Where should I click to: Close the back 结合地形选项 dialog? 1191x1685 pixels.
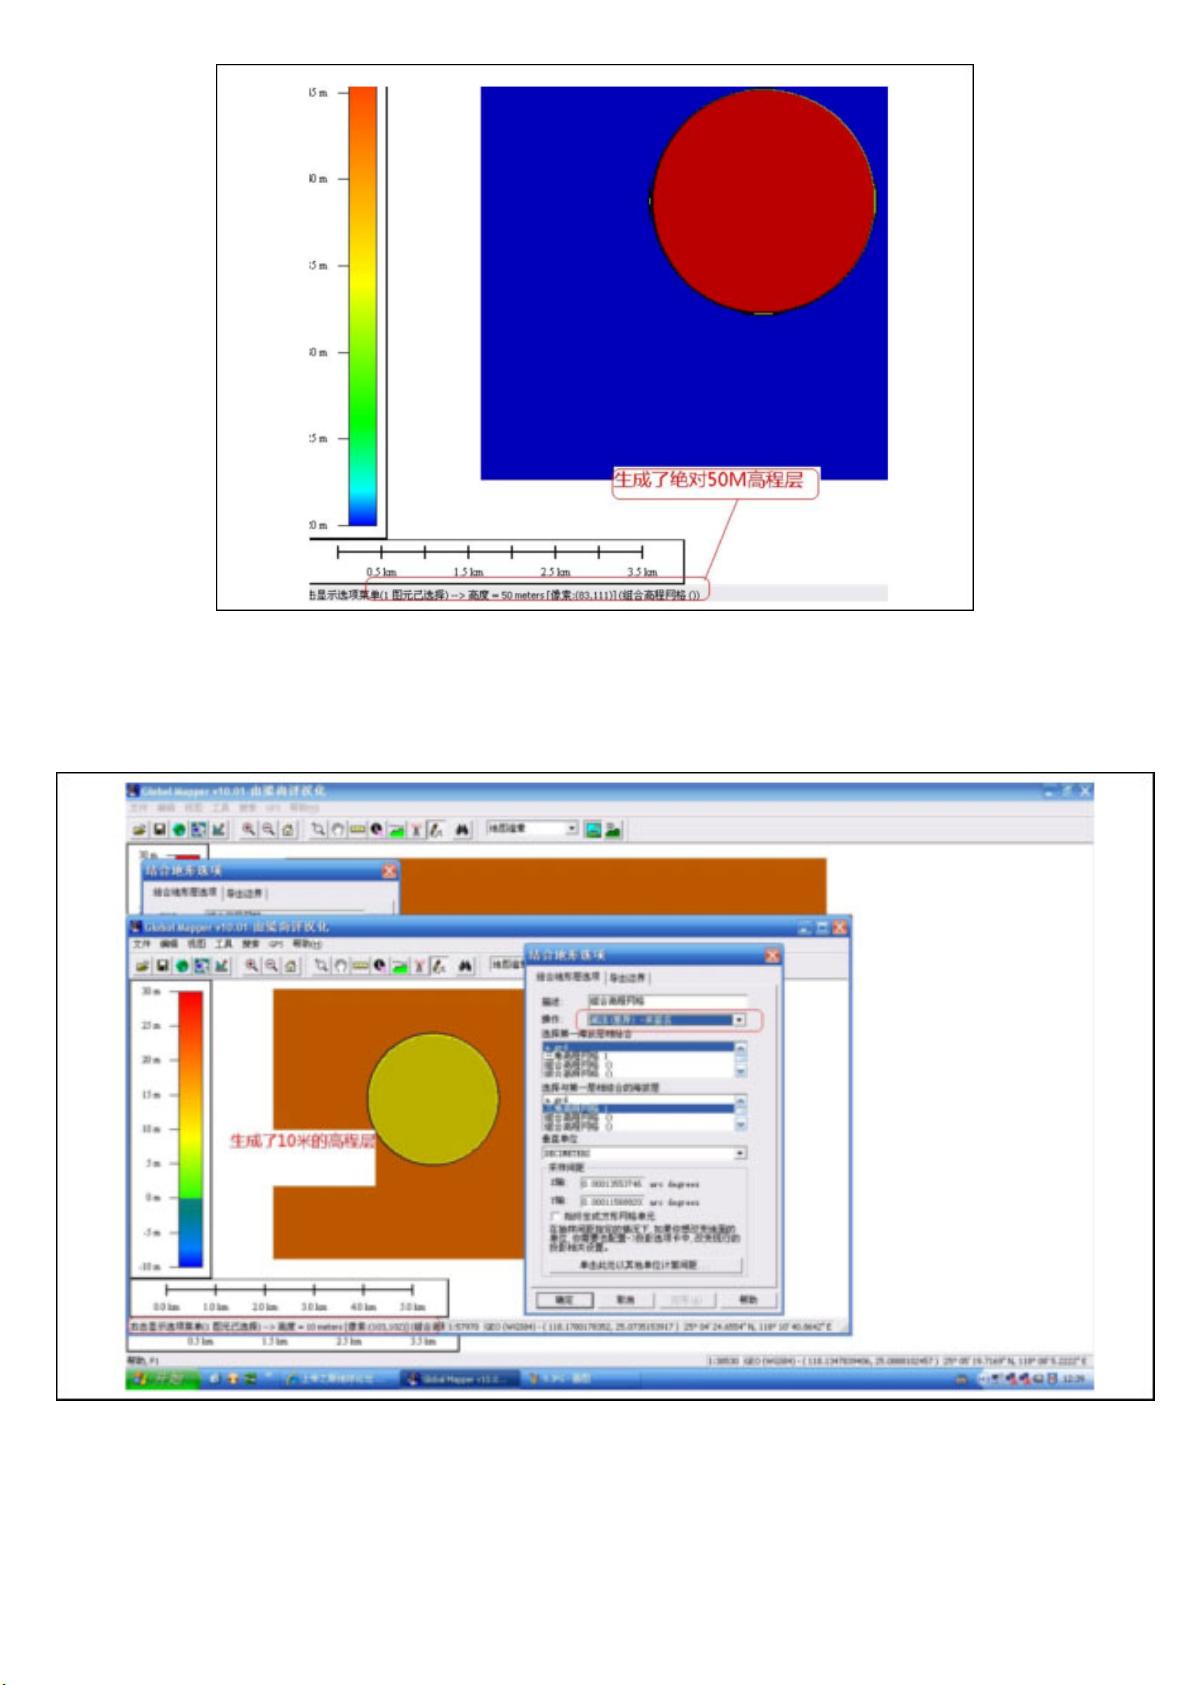point(389,871)
